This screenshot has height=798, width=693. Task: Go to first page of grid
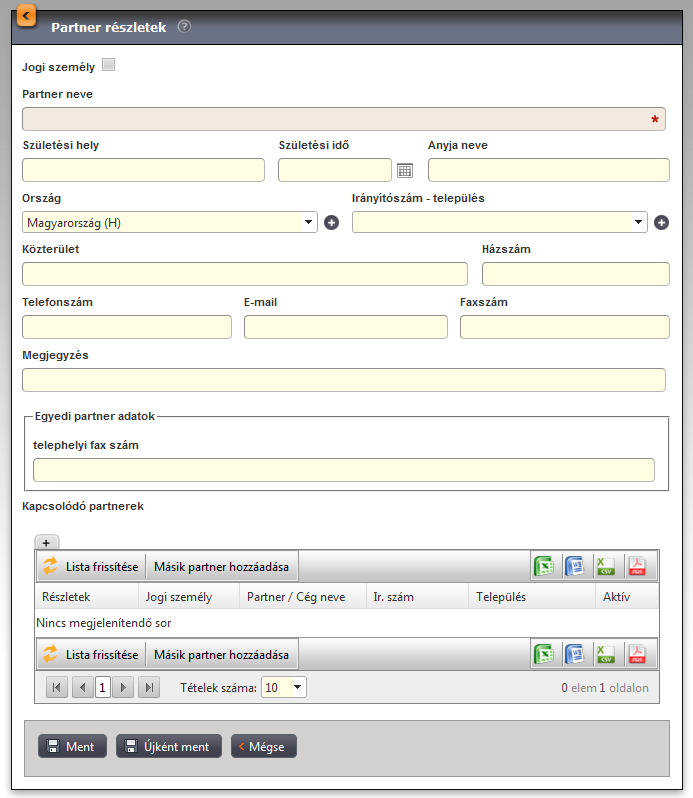coord(56,688)
